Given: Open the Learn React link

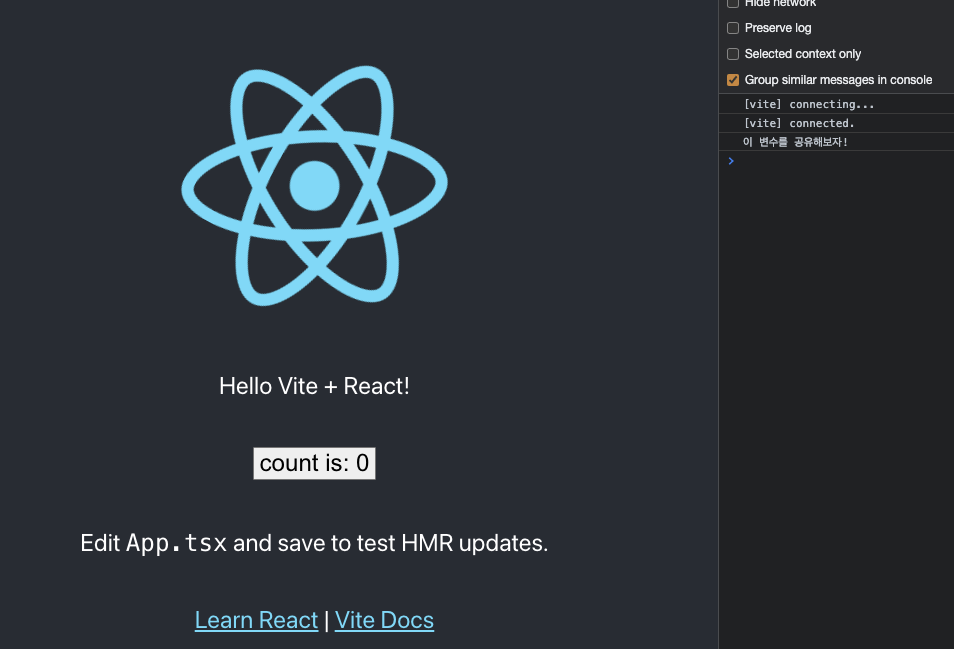Looking at the screenshot, I should click(256, 620).
